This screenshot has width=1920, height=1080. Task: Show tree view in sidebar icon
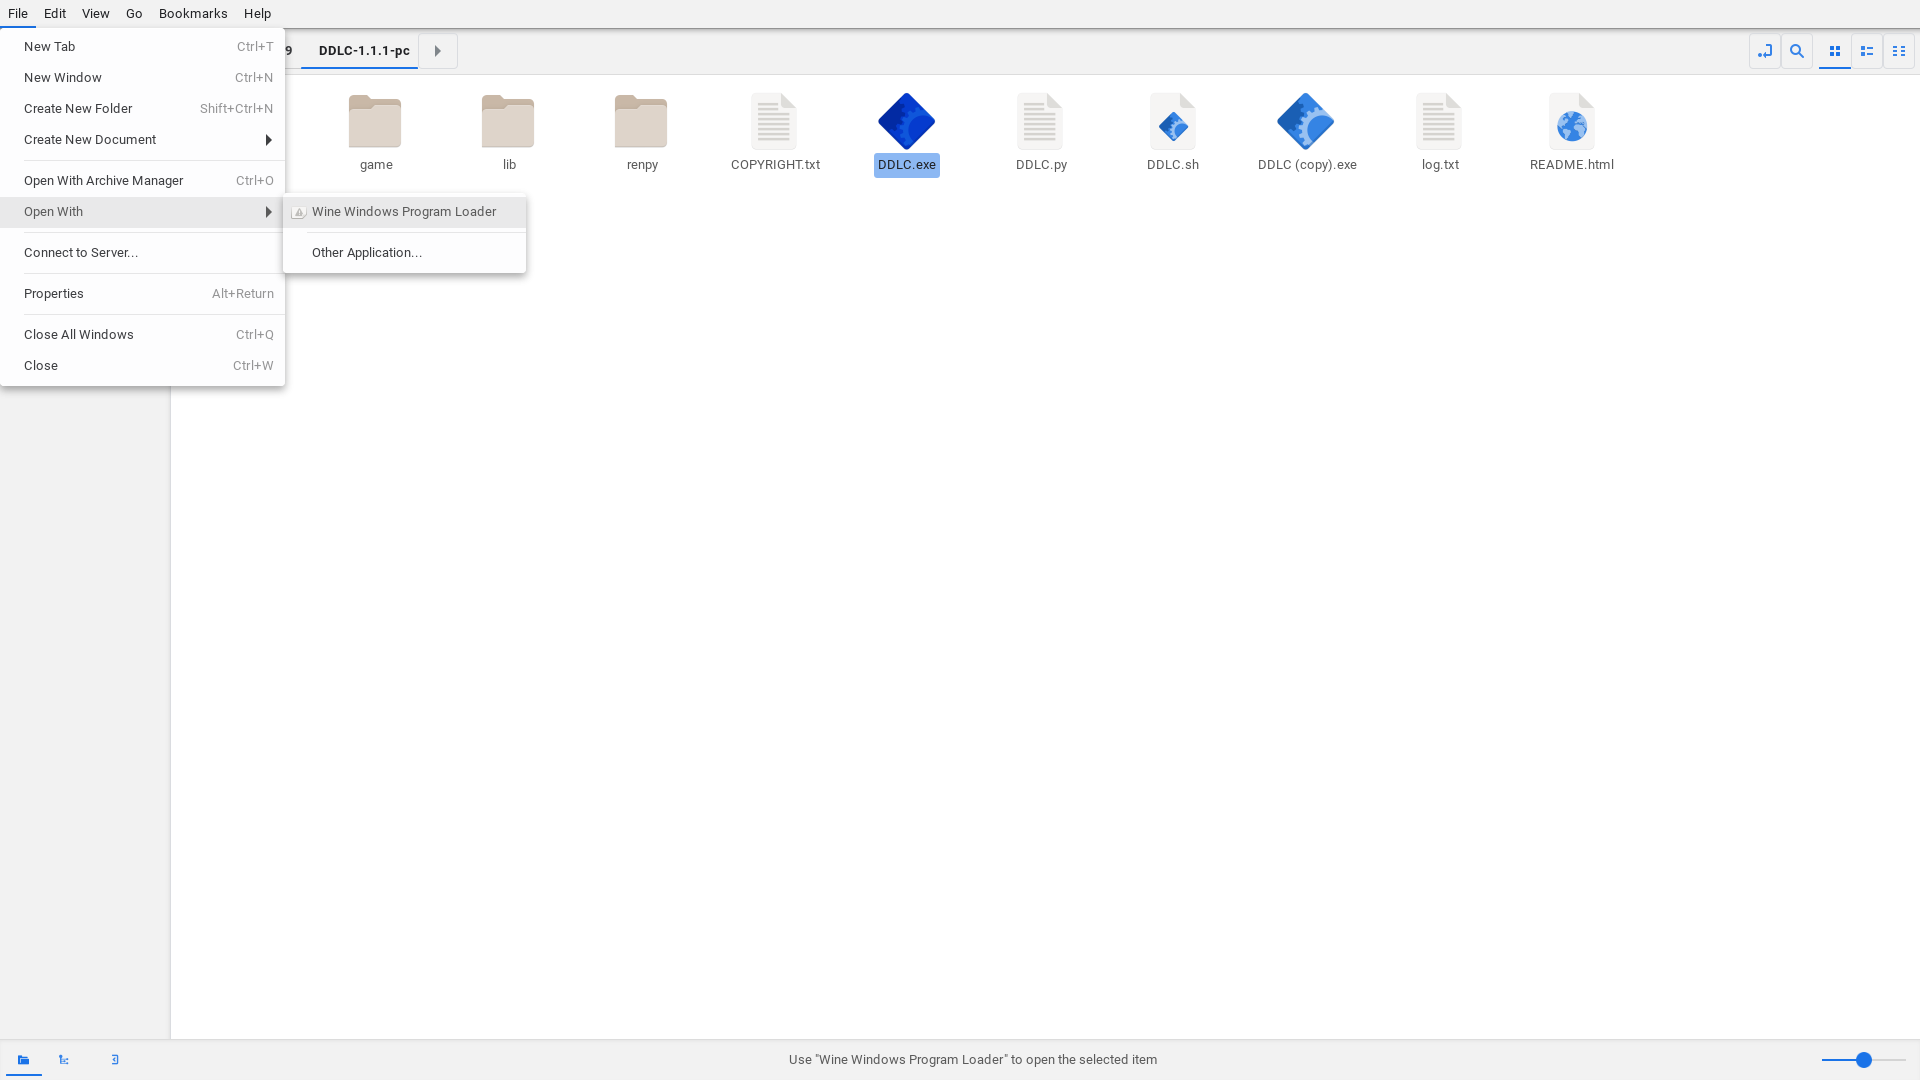click(64, 1060)
